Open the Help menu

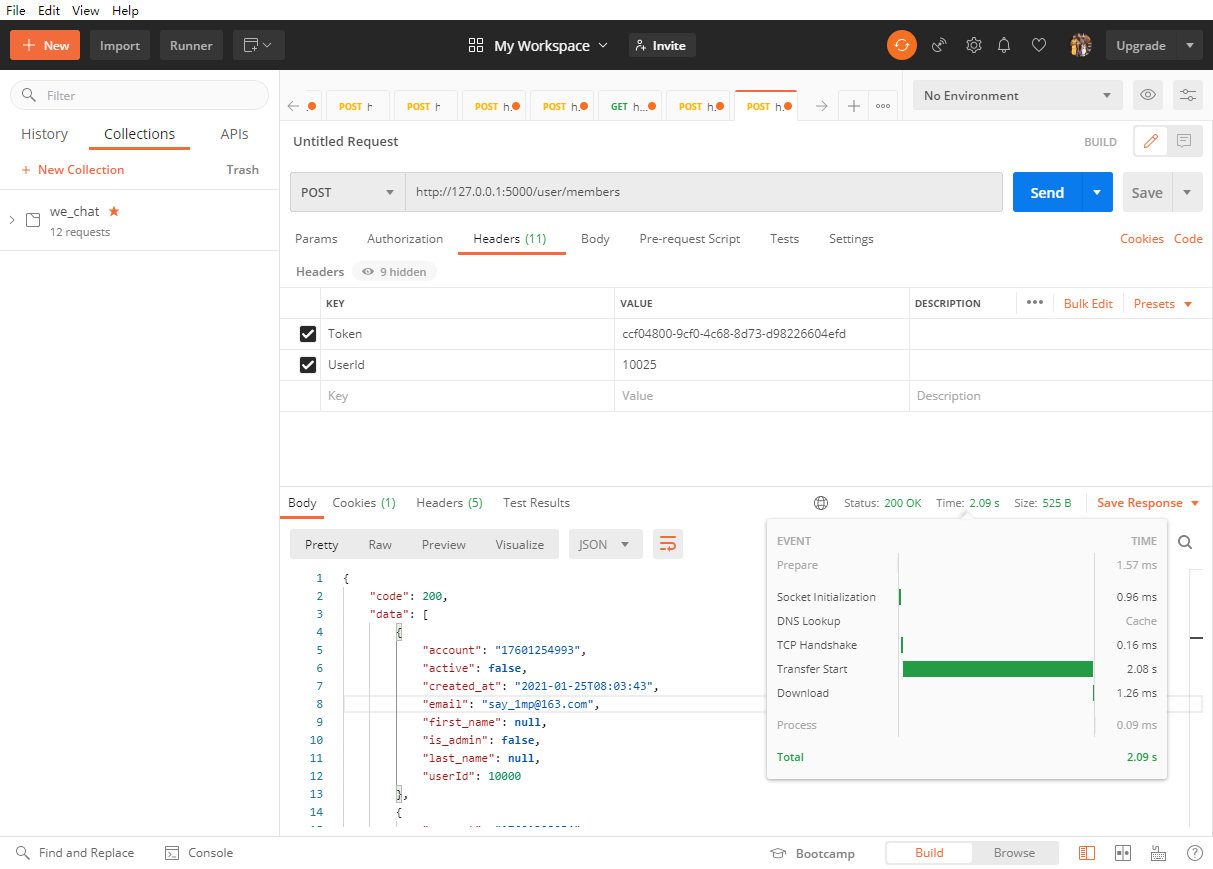[x=125, y=10]
